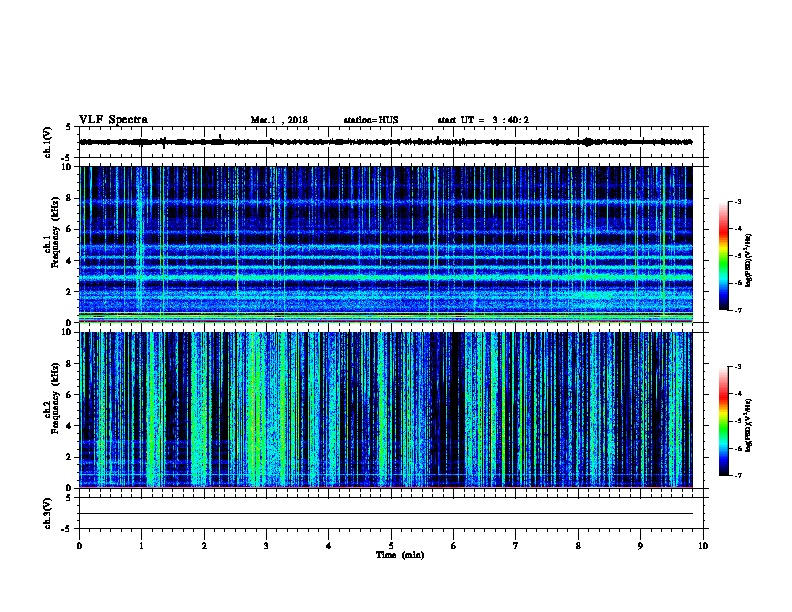The height and width of the screenshot is (612, 792).
Task: Click the '-3' label on ch.2 colorbar
Action: click(x=737, y=367)
